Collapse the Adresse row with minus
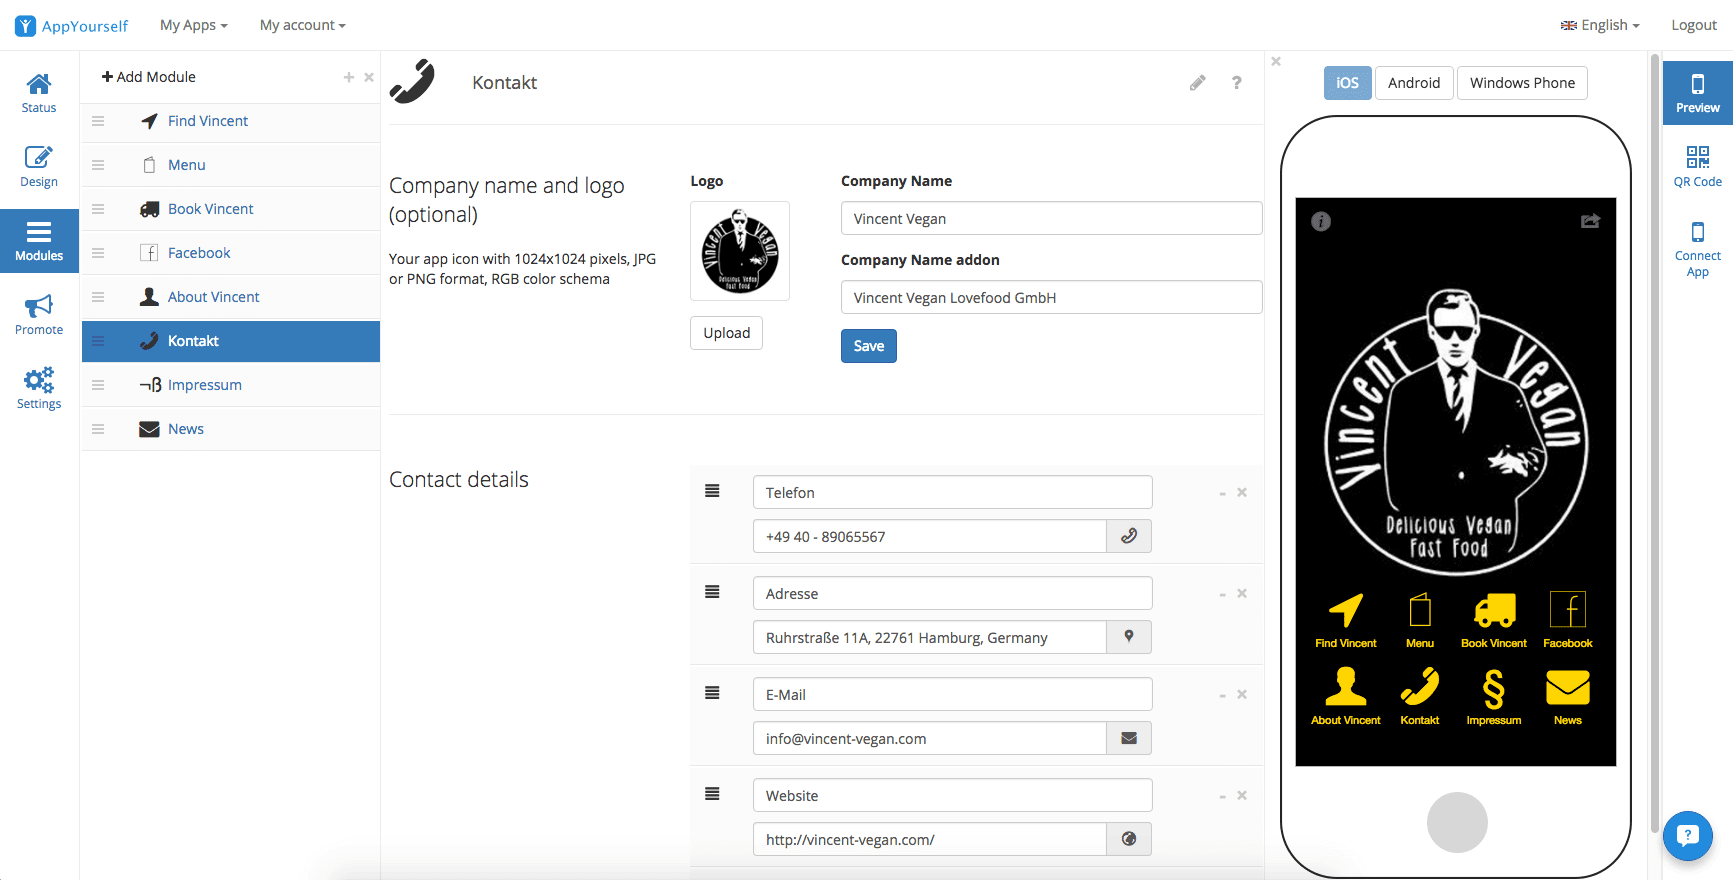The width and height of the screenshot is (1733, 880). (1222, 594)
